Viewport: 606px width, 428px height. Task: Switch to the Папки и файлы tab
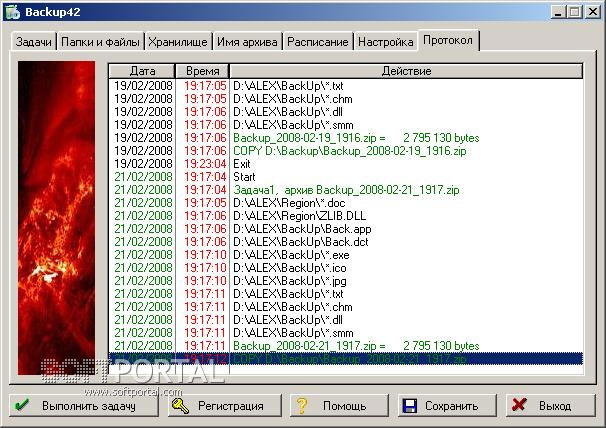click(x=100, y=41)
